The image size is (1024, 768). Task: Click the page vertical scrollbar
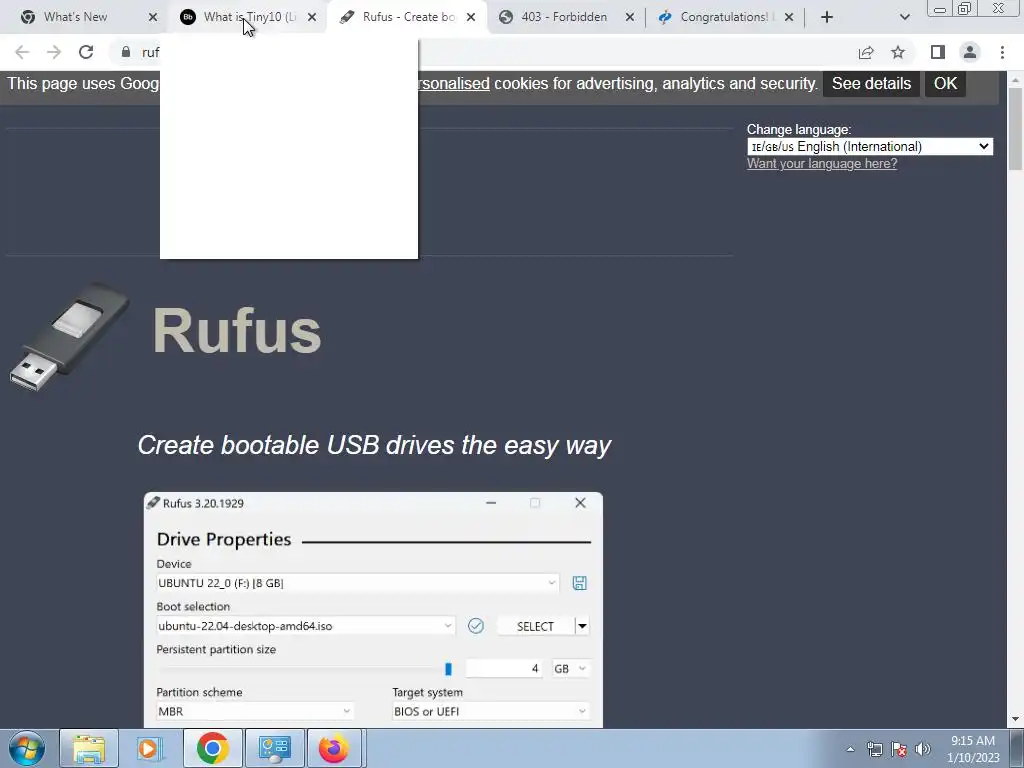click(1015, 129)
